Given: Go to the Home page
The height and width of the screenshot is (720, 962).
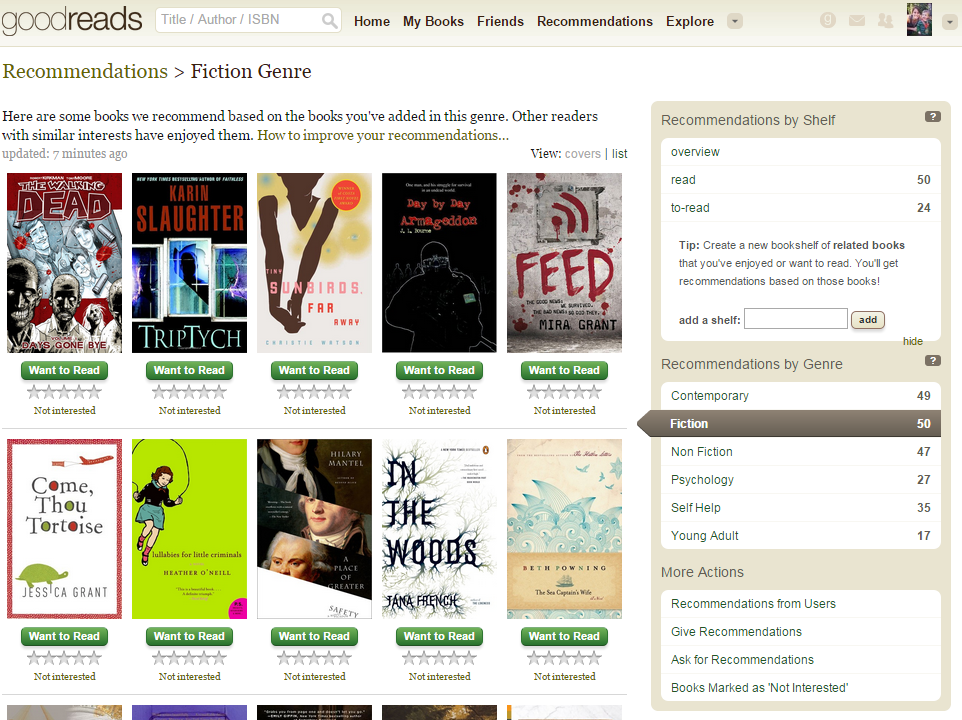Looking at the screenshot, I should click(372, 21).
